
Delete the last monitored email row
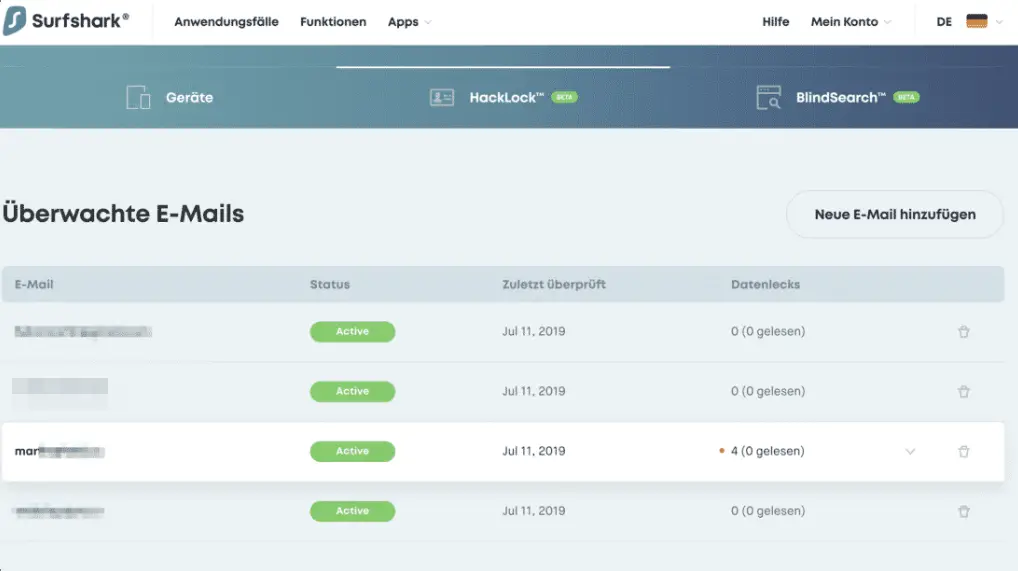pos(963,511)
